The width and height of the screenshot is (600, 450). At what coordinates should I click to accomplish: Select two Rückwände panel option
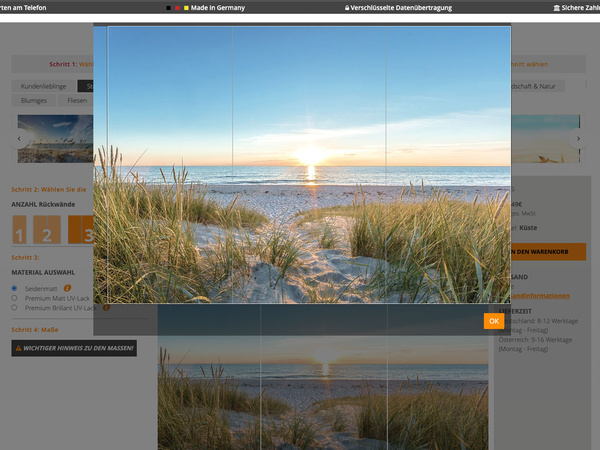tap(47, 229)
